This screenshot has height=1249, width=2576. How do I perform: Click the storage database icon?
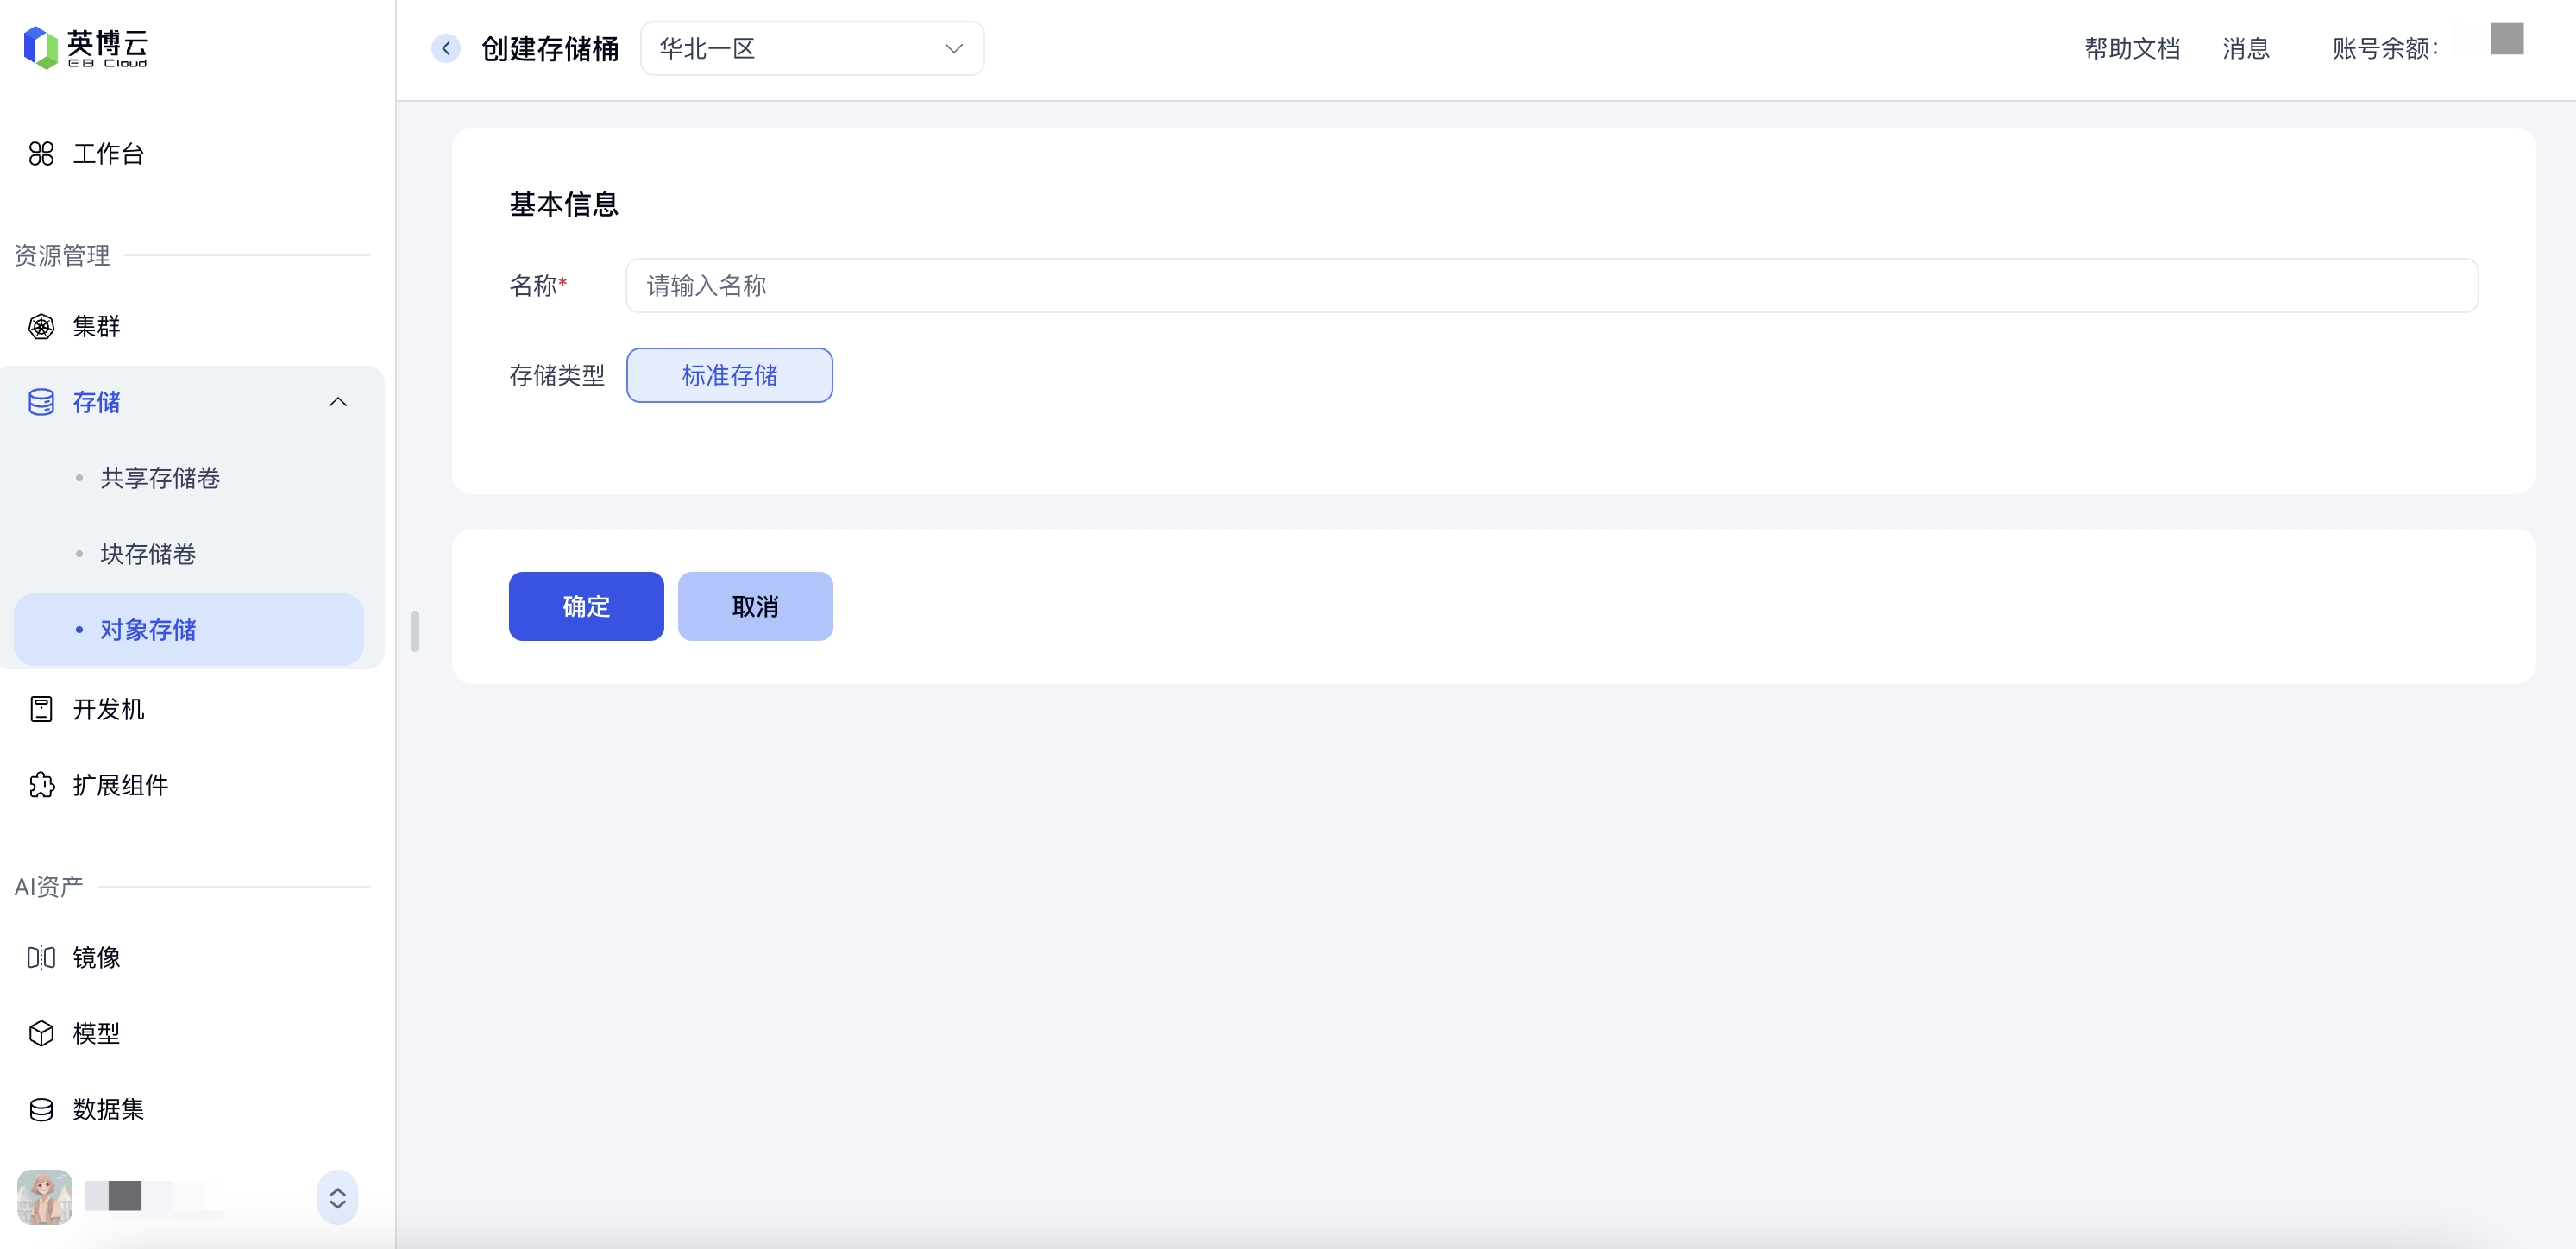[x=41, y=402]
